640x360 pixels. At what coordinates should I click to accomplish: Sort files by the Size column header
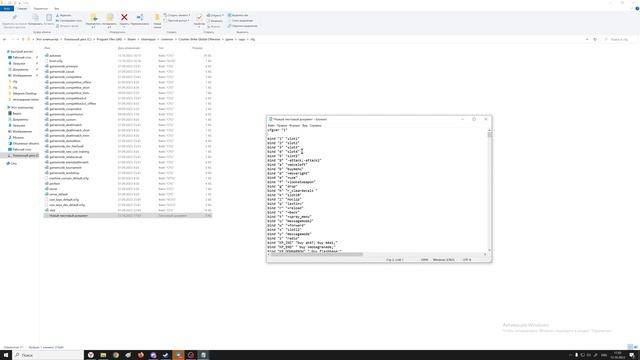pyautogui.click(x=197, y=48)
